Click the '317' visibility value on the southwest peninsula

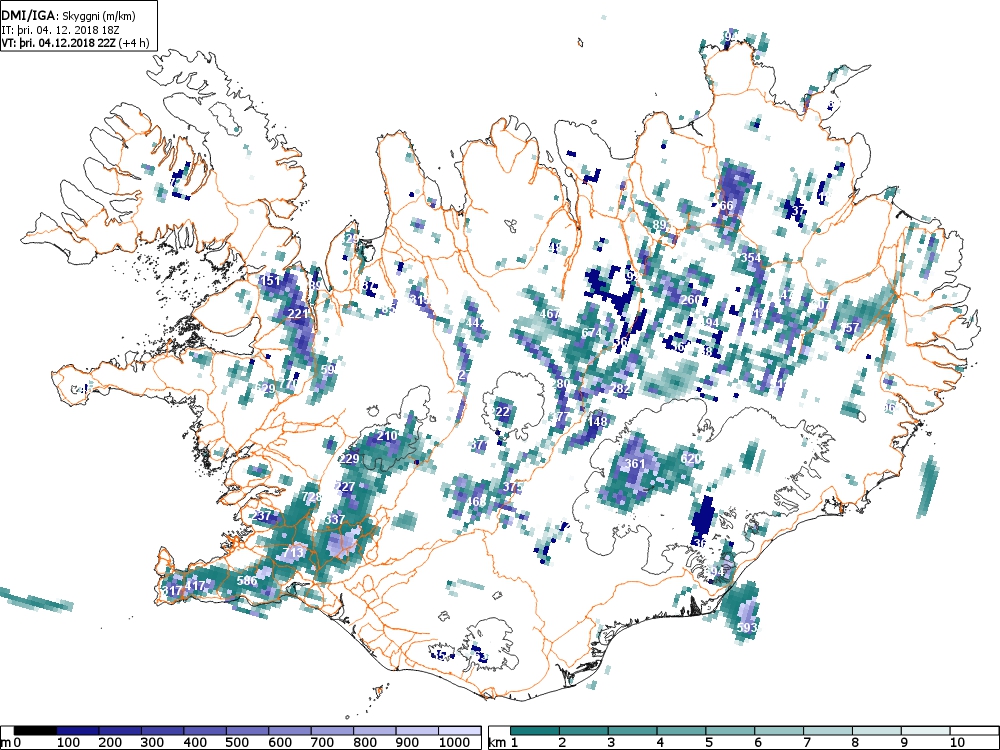(x=172, y=591)
